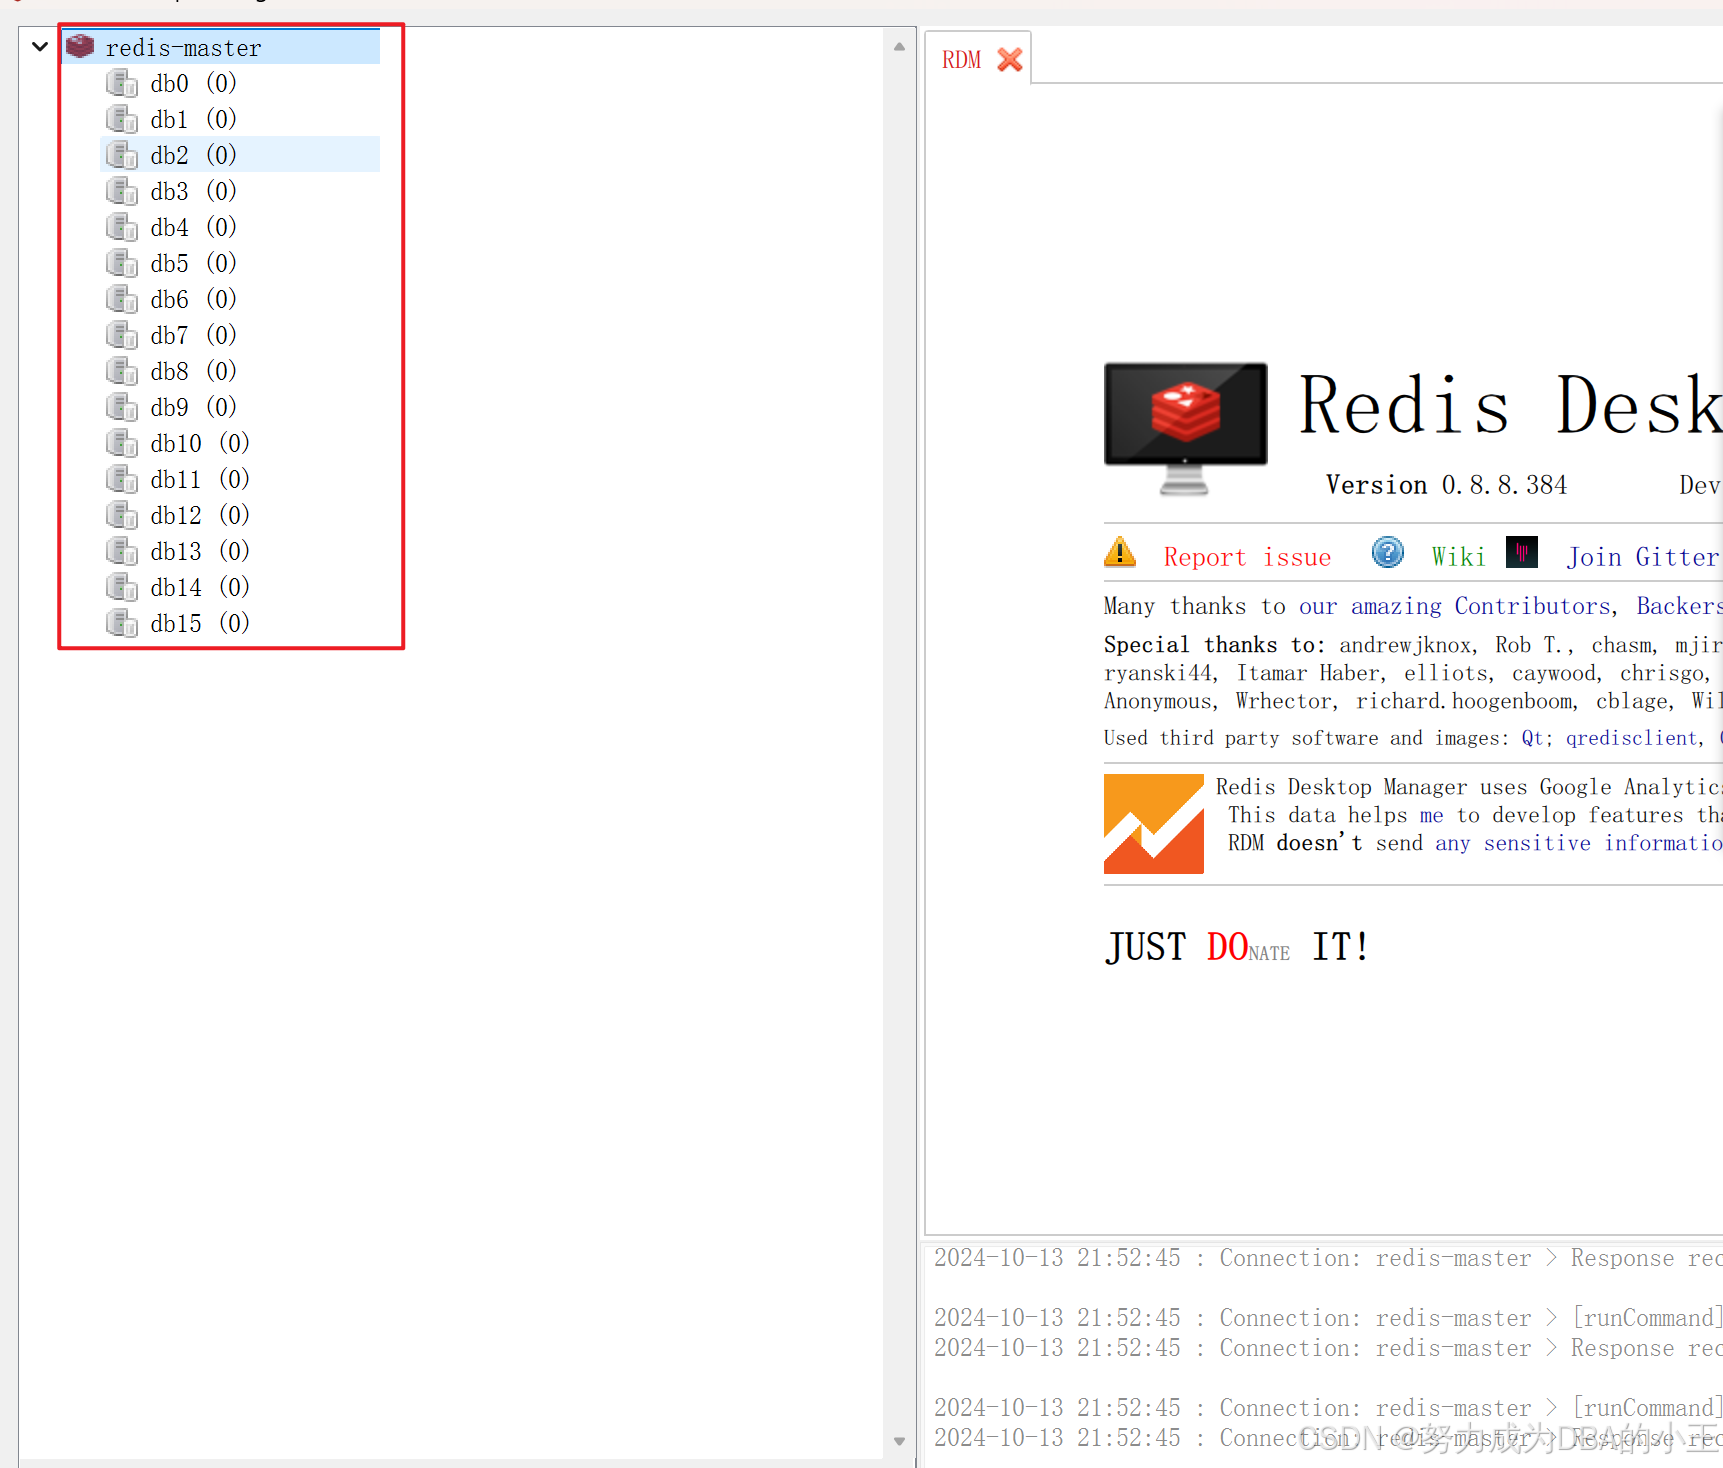Click the tree panel scroll up arrow
Viewport: 1723px width, 1468px height.
899,46
